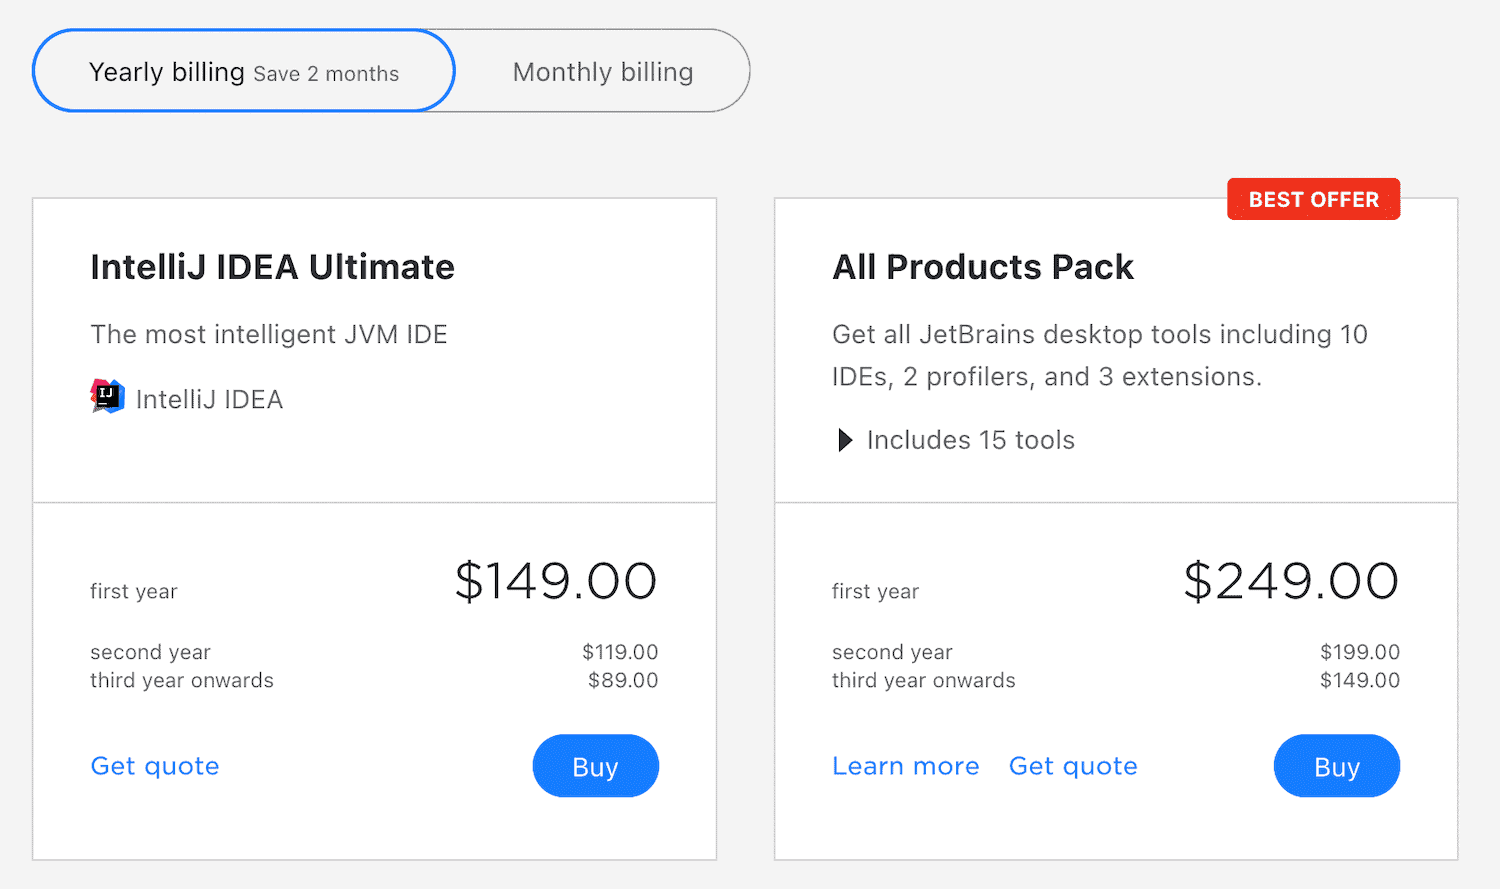Select the IntelliJ IDEA Ultimate card title

point(272,267)
